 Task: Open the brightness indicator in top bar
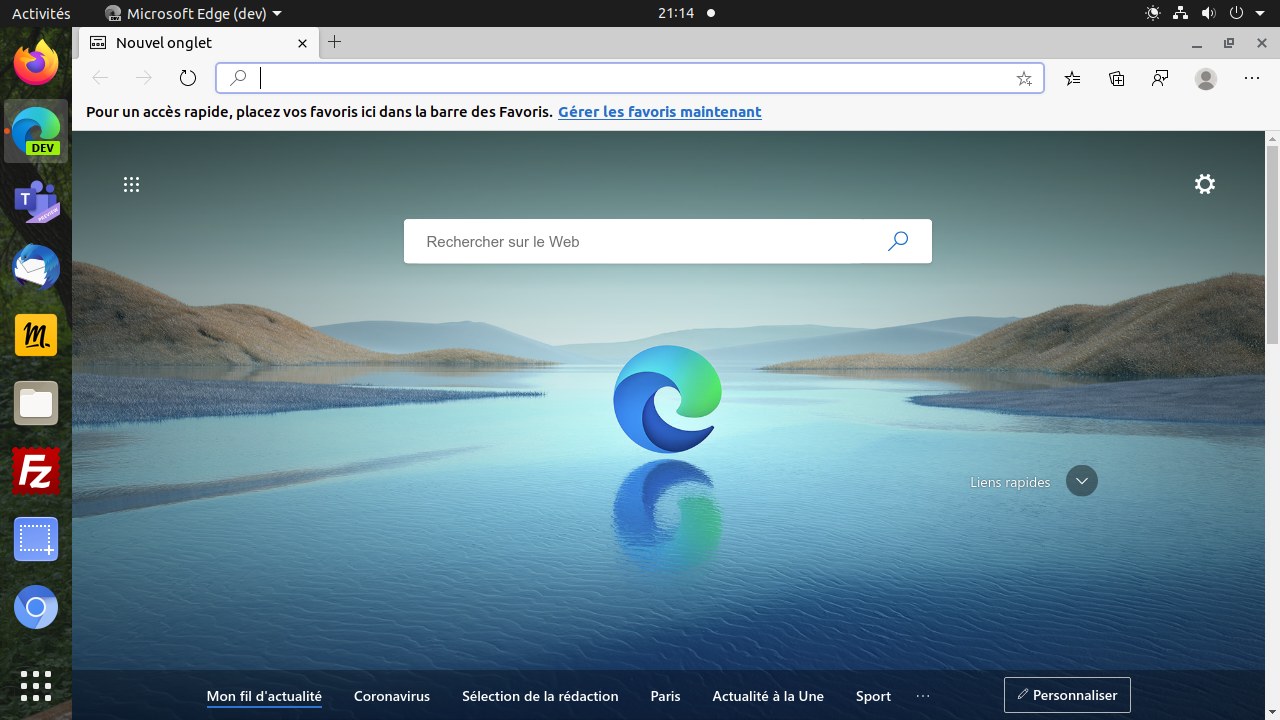click(1153, 13)
